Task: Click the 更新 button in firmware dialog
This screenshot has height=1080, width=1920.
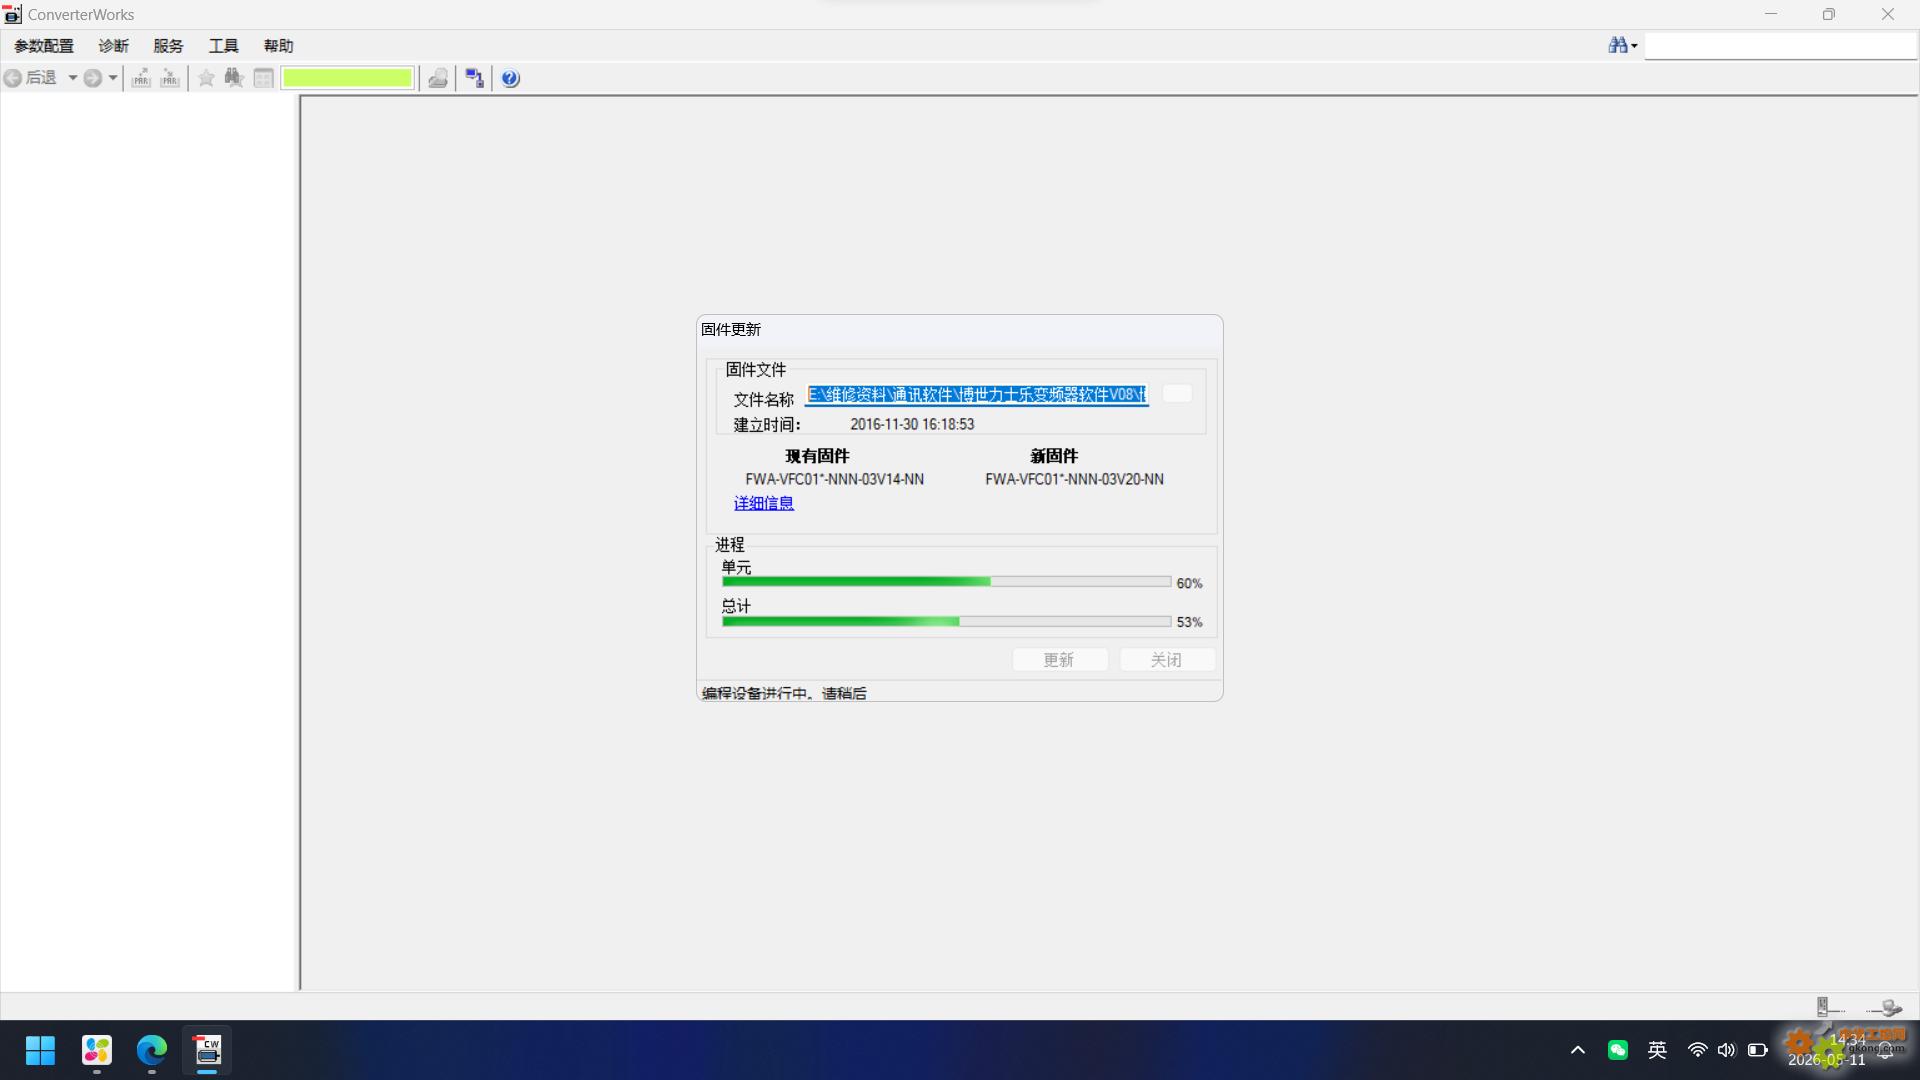Action: pos(1059,660)
